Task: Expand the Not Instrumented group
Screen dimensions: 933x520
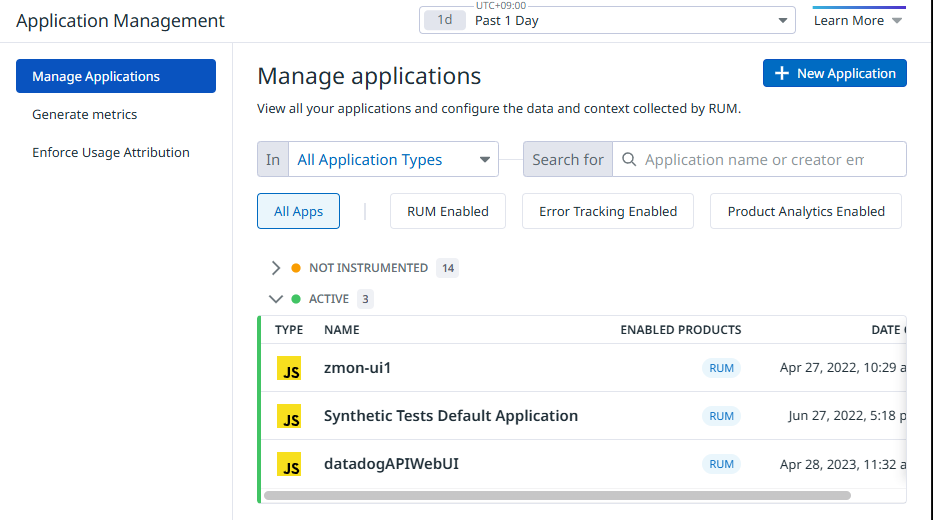Action: 276,268
